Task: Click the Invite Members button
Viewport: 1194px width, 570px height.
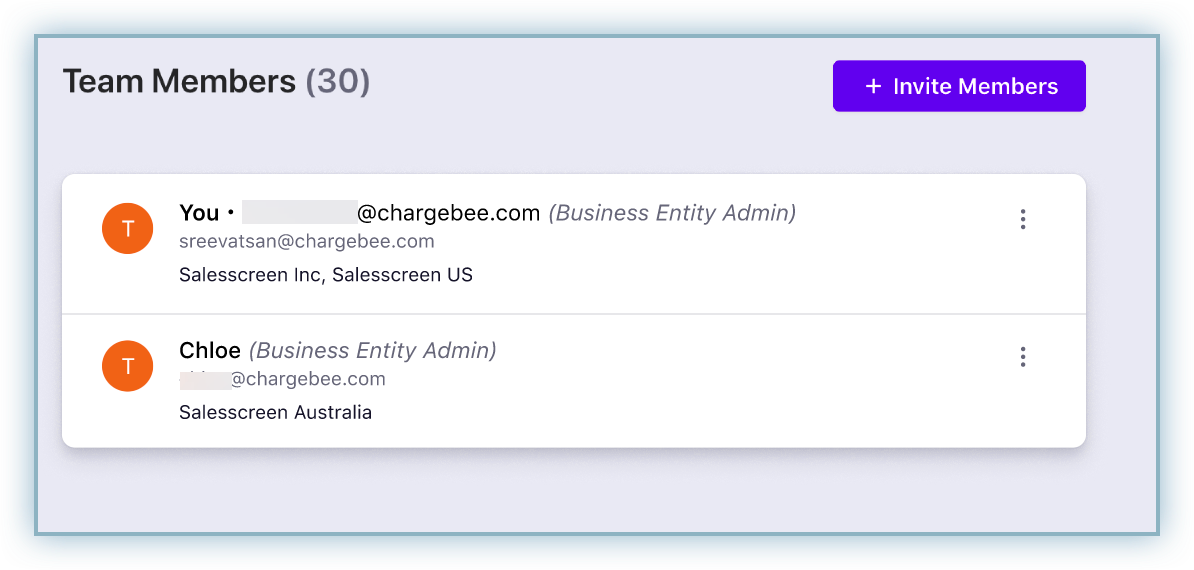Action: click(x=959, y=86)
